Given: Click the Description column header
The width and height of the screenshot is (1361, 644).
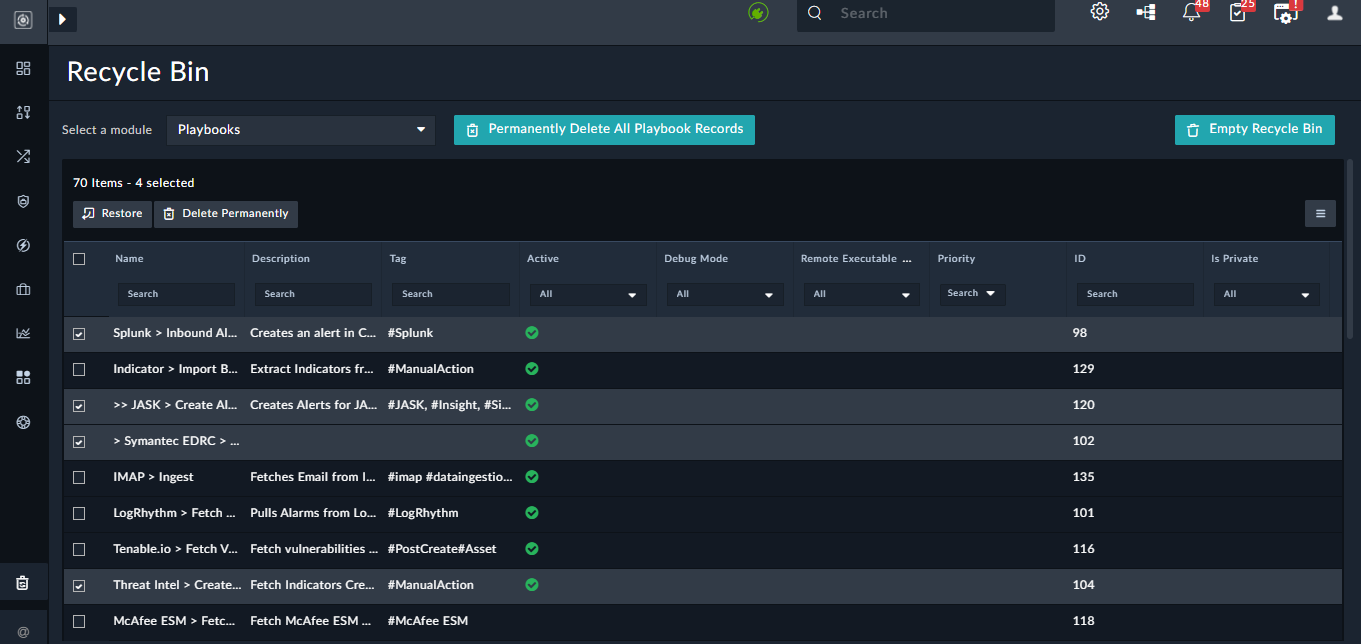Looking at the screenshot, I should (x=281, y=259).
